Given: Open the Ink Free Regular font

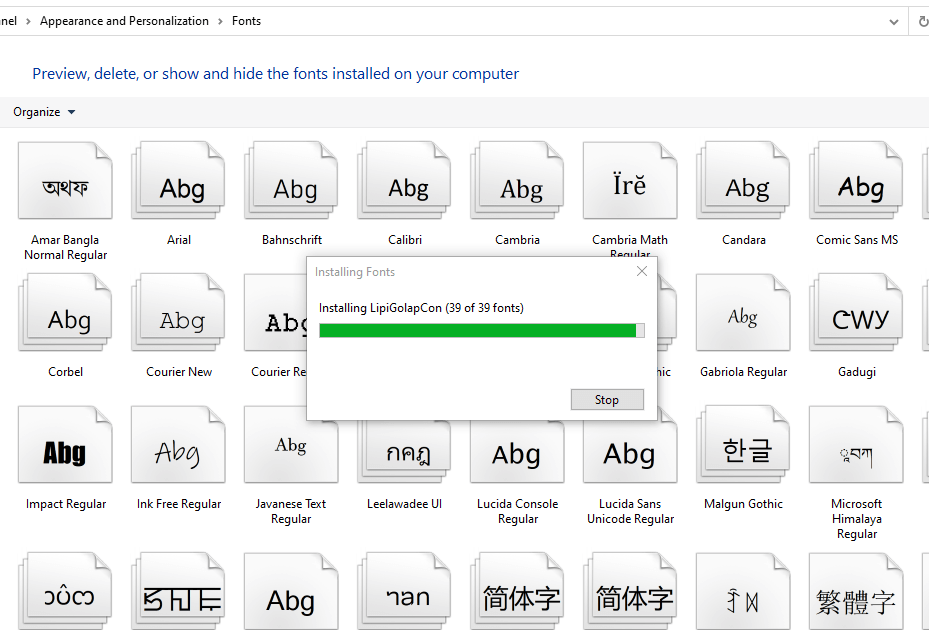Looking at the screenshot, I should [x=180, y=446].
